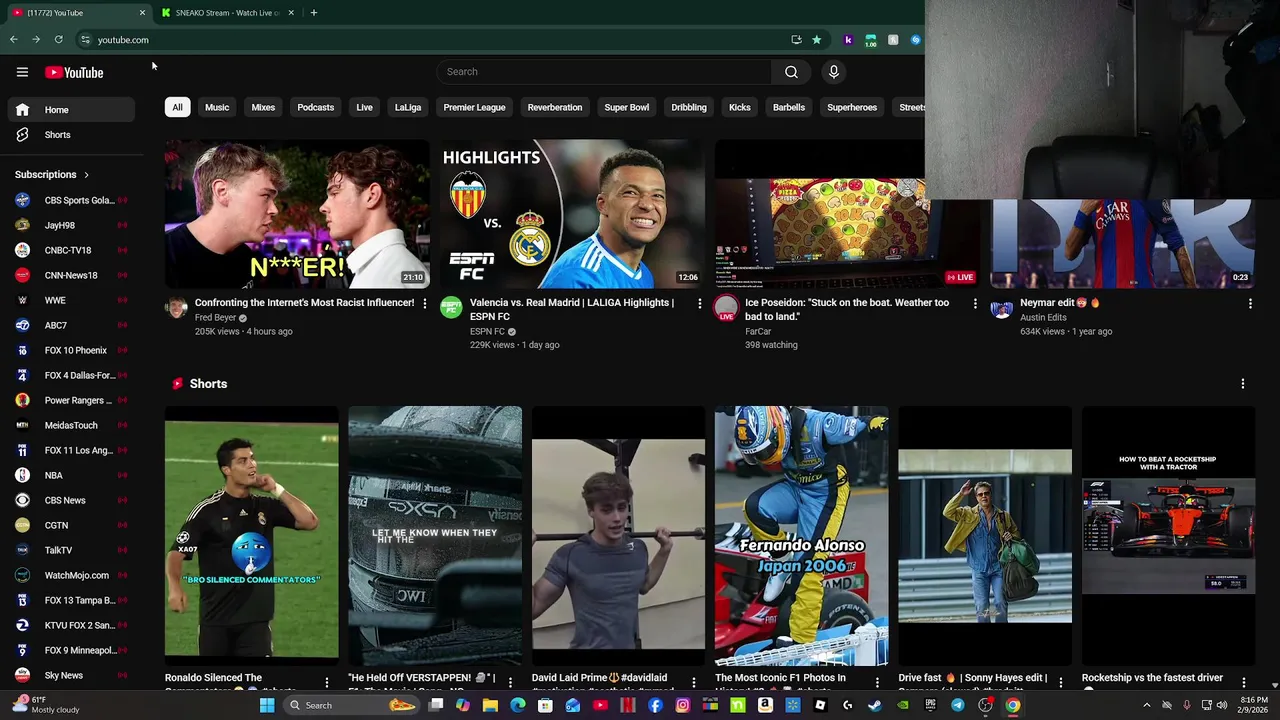The width and height of the screenshot is (1280, 720).
Task: Open CNBC-TV18 subscription channel
Action: 71,250
